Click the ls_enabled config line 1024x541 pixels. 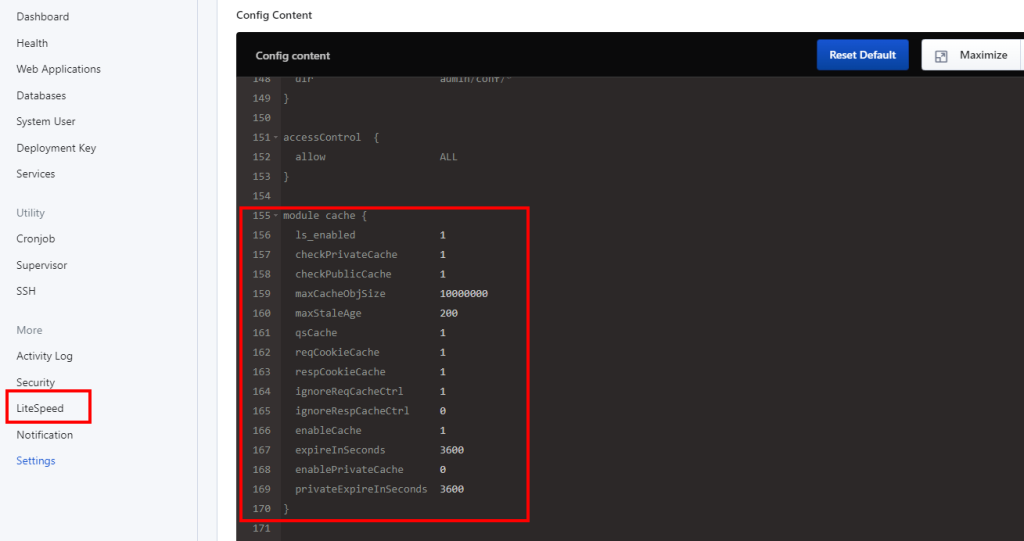point(370,235)
